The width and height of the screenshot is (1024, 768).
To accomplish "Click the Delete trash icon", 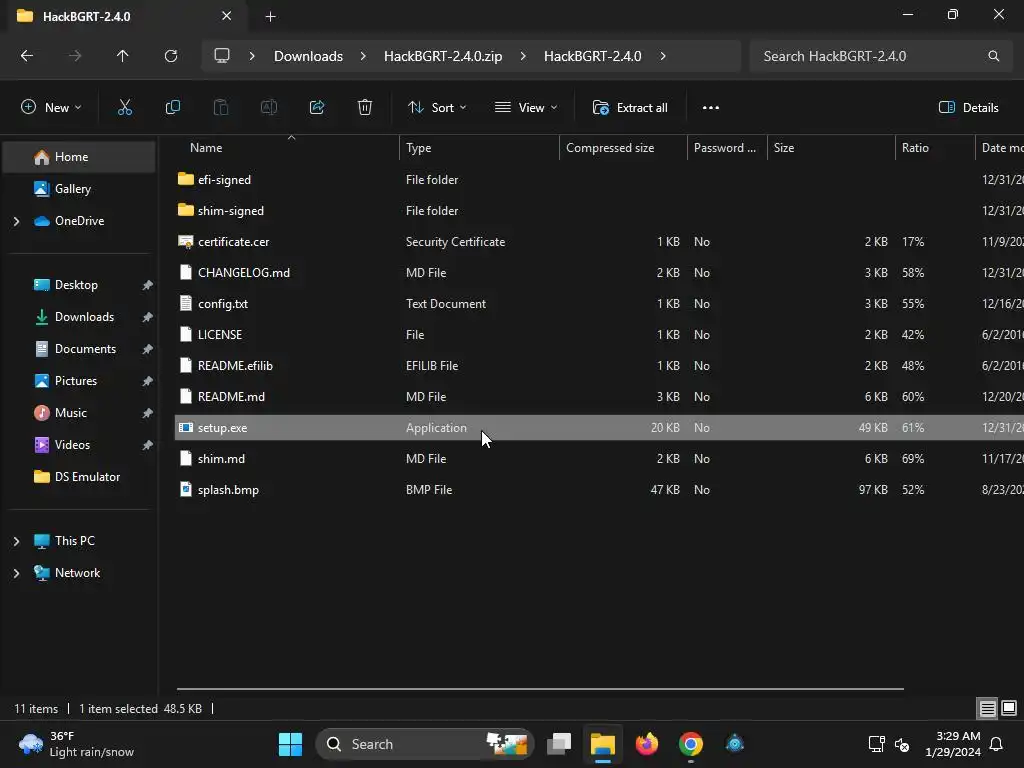I will tap(365, 108).
